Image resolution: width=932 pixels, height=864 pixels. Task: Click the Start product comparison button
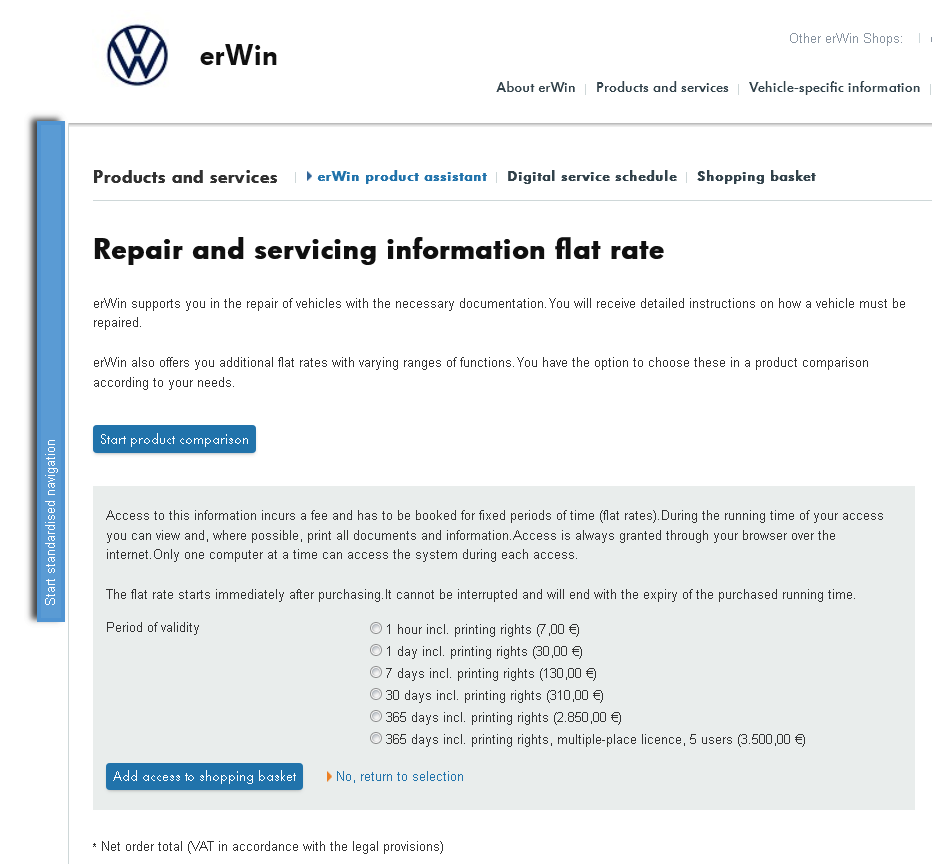(174, 439)
